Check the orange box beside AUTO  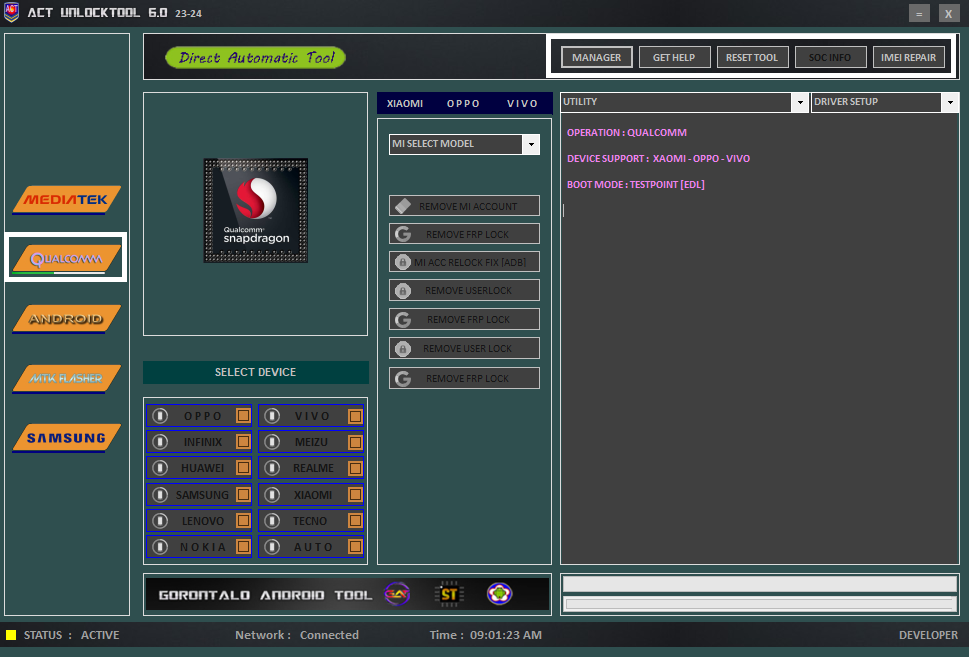tap(355, 546)
